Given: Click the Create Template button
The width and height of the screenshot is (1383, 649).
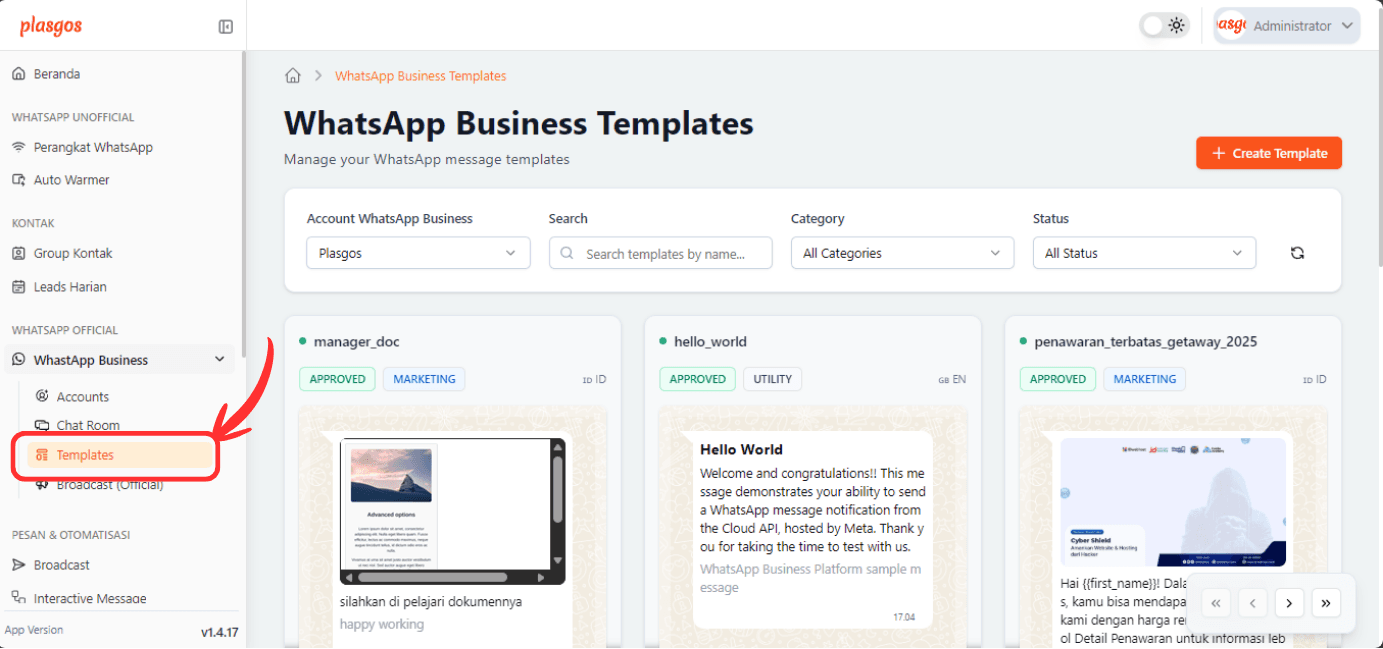Looking at the screenshot, I should [x=1268, y=153].
